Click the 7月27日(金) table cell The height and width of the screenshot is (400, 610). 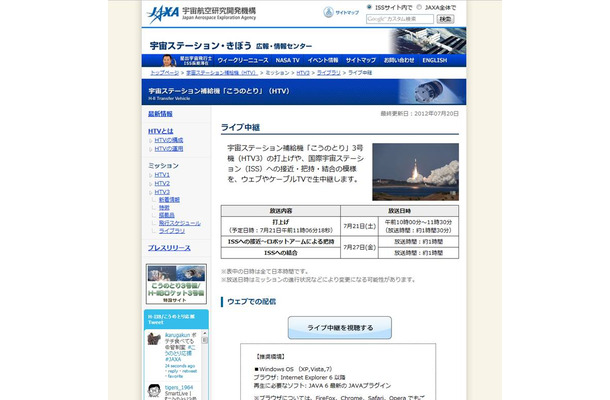tap(359, 247)
